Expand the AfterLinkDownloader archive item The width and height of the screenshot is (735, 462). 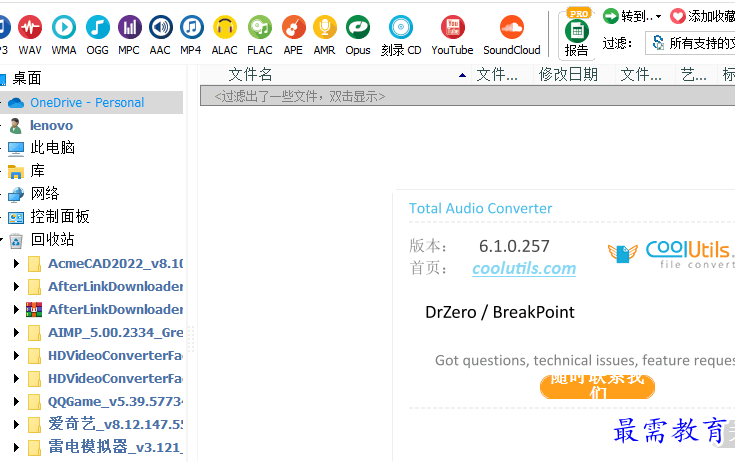point(16,309)
